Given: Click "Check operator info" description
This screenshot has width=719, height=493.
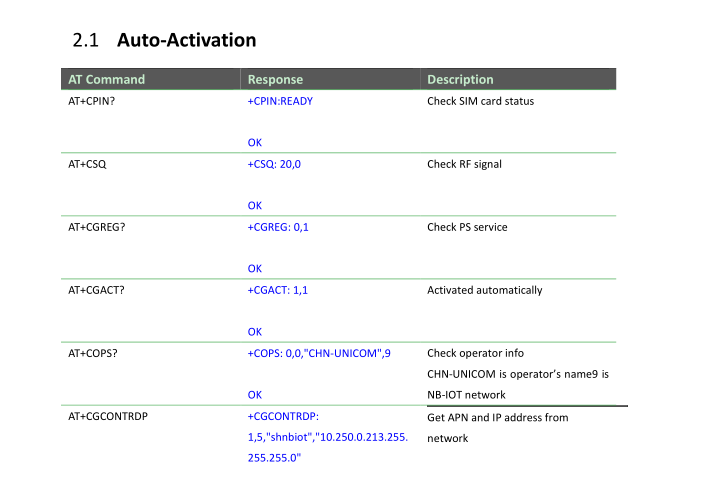Looking at the screenshot, I should pos(475,353).
